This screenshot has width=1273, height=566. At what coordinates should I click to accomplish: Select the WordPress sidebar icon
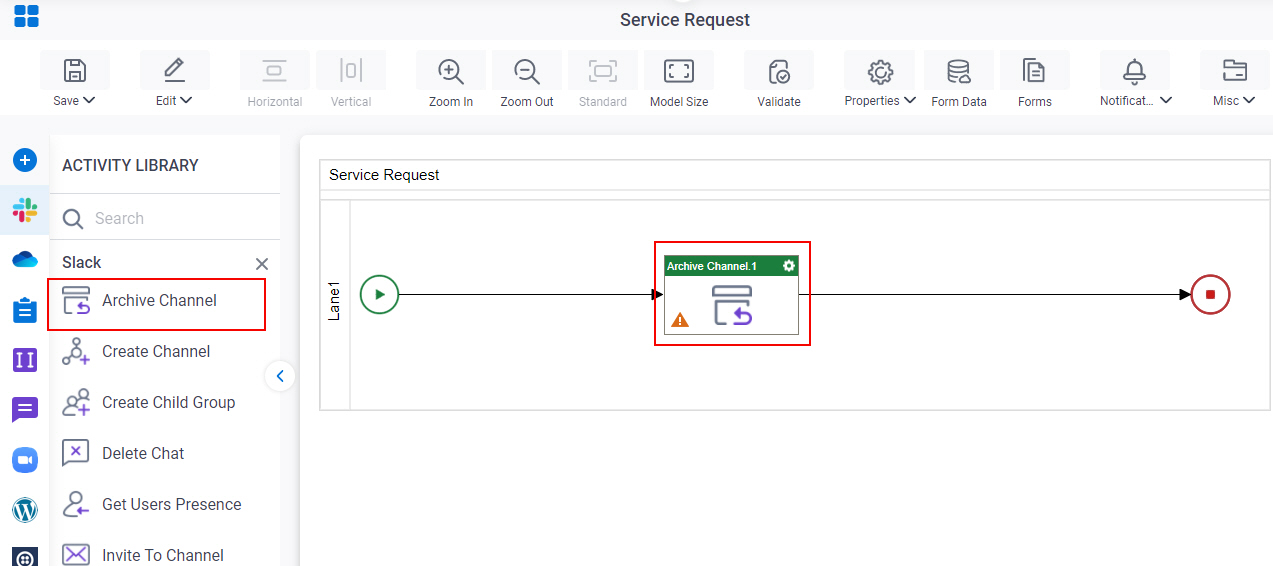pyautogui.click(x=25, y=510)
